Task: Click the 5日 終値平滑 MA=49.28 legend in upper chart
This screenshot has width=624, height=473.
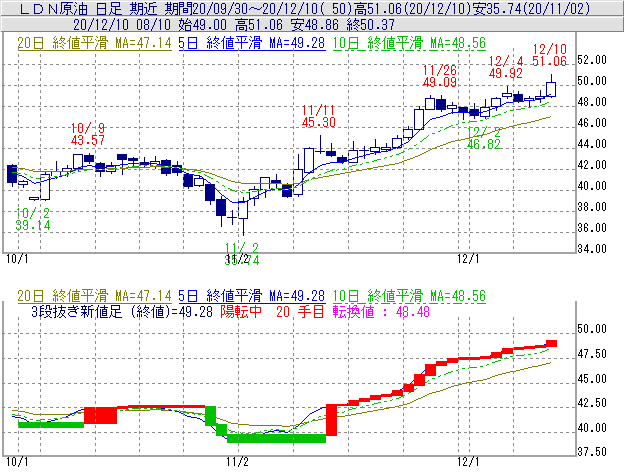Action: pos(252,43)
